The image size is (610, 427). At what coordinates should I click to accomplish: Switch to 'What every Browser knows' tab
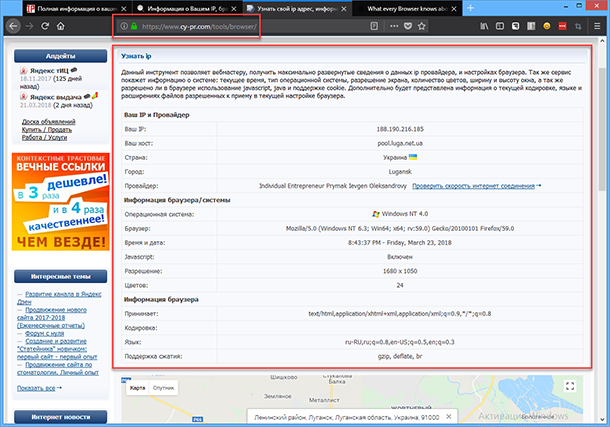pos(408,9)
